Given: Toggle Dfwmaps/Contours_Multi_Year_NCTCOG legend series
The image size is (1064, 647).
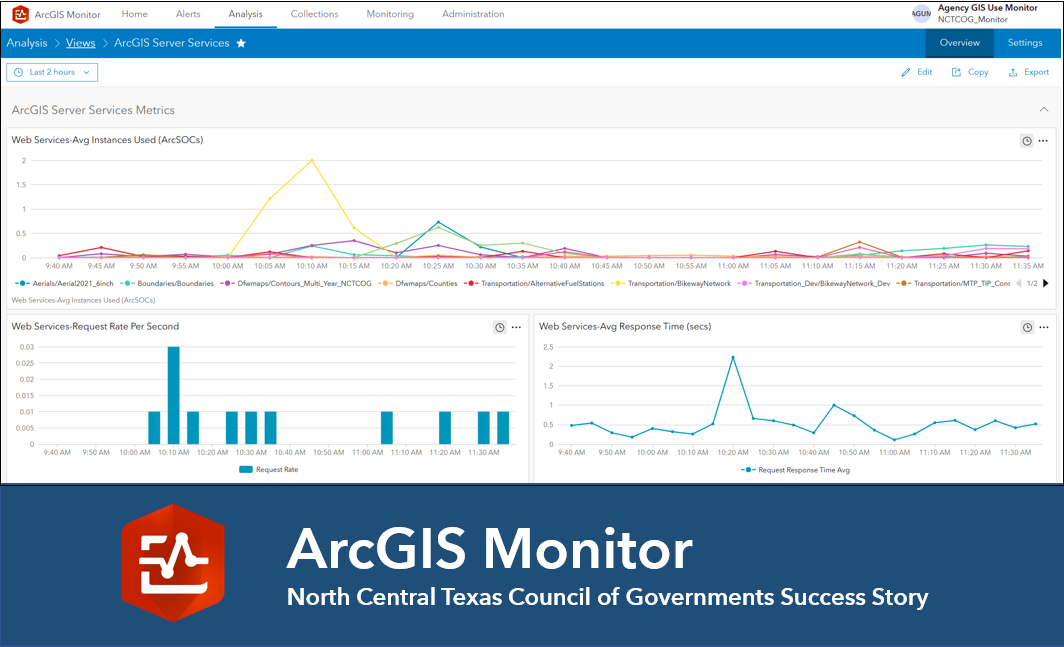Looking at the screenshot, I should click(296, 284).
